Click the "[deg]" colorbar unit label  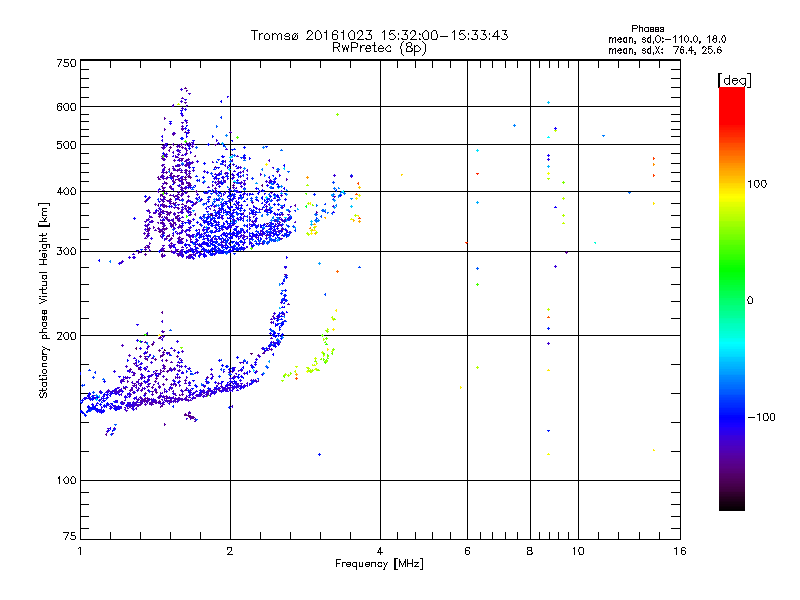pyautogui.click(x=734, y=80)
